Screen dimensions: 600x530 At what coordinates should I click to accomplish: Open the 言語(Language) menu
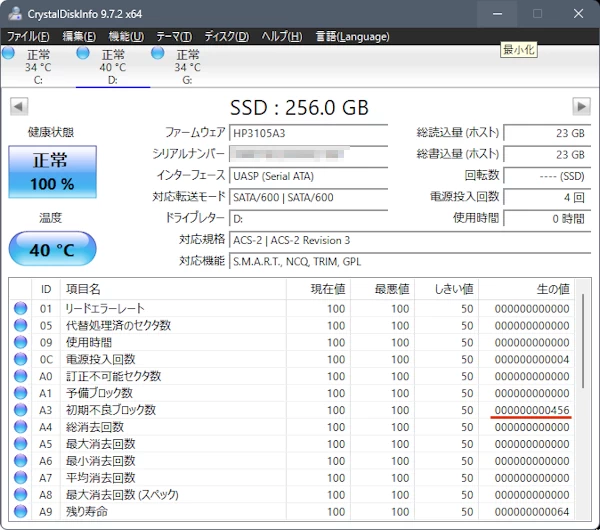352,36
